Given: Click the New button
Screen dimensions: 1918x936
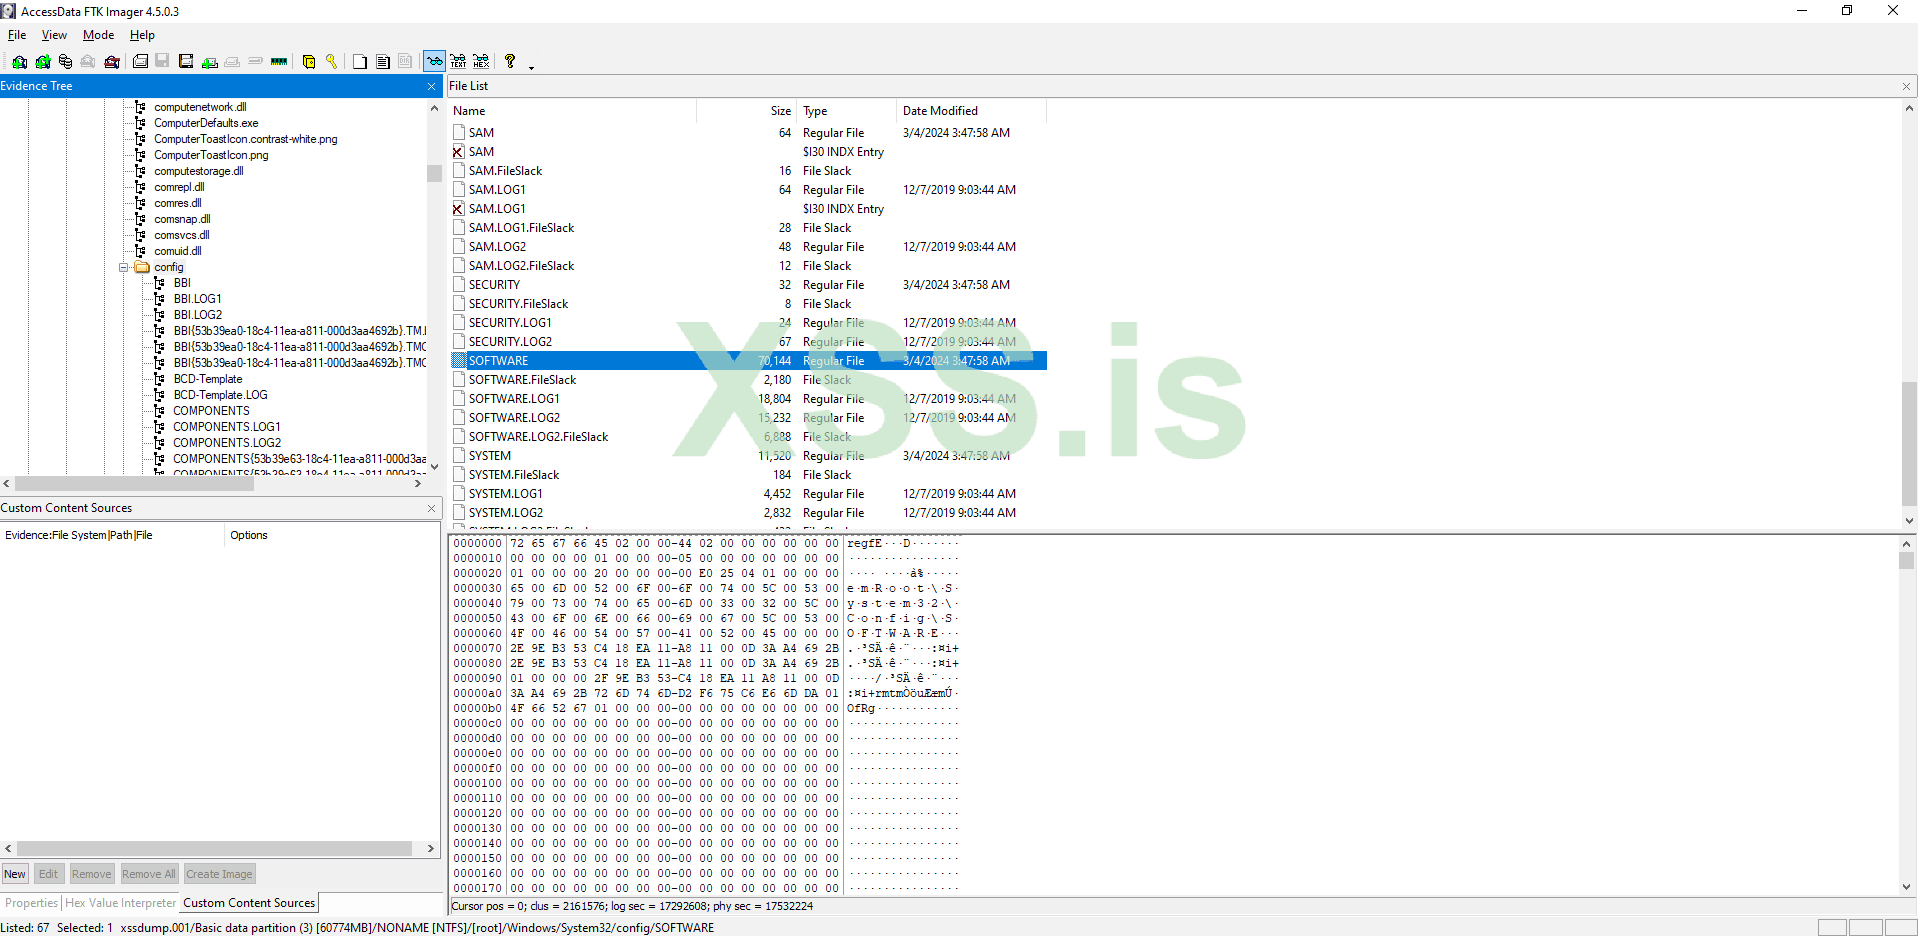Looking at the screenshot, I should coord(15,874).
